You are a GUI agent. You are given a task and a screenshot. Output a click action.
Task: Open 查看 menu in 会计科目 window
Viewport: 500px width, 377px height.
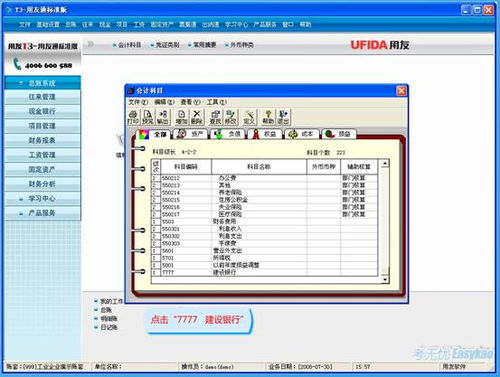click(190, 102)
